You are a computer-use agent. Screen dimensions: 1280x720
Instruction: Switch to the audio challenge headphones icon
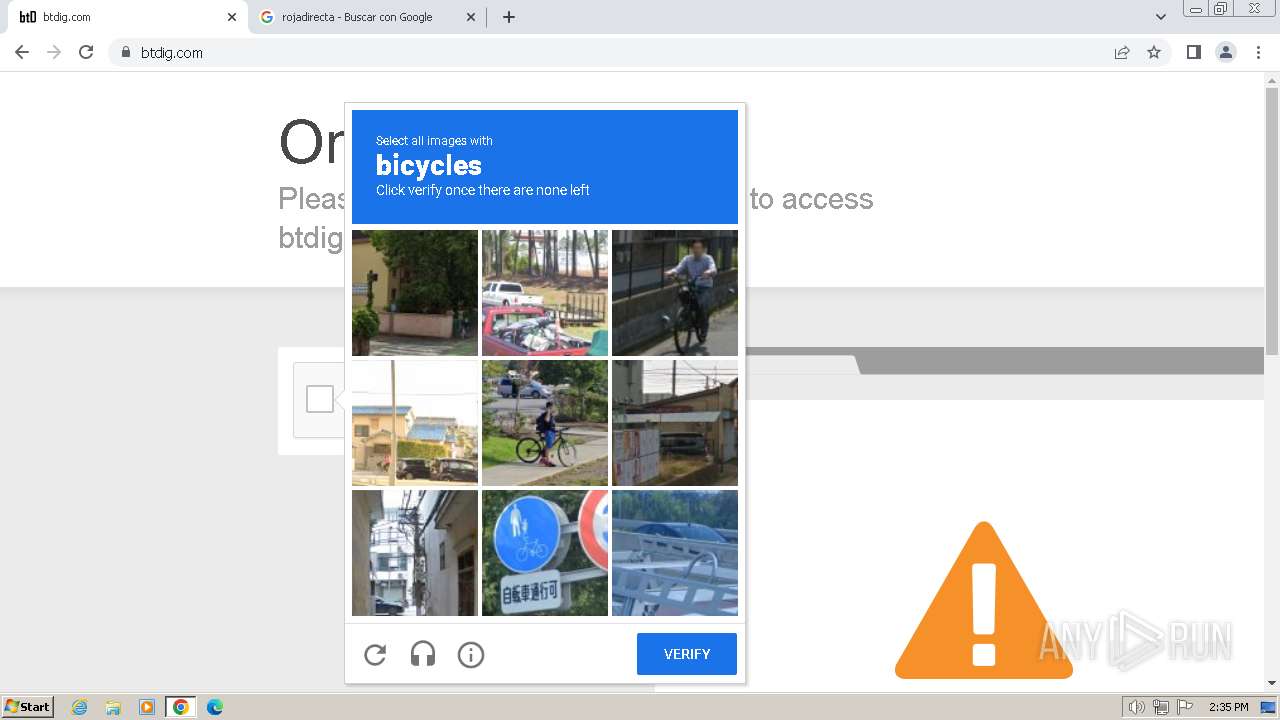click(x=423, y=655)
